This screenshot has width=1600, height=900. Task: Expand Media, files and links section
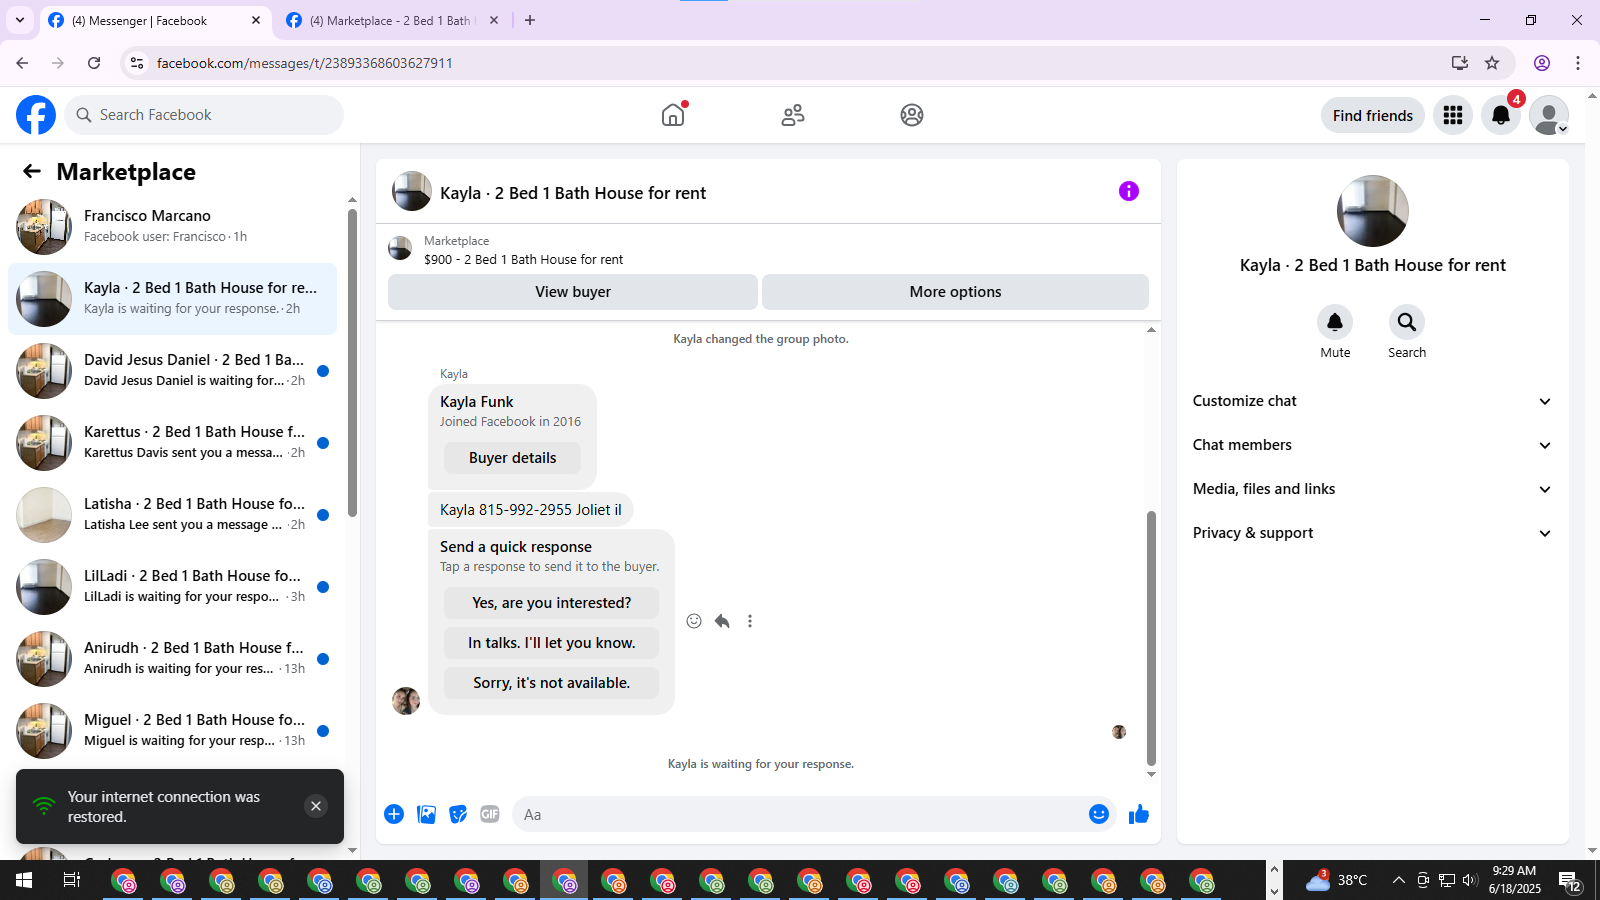click(x=1373, y=489)
